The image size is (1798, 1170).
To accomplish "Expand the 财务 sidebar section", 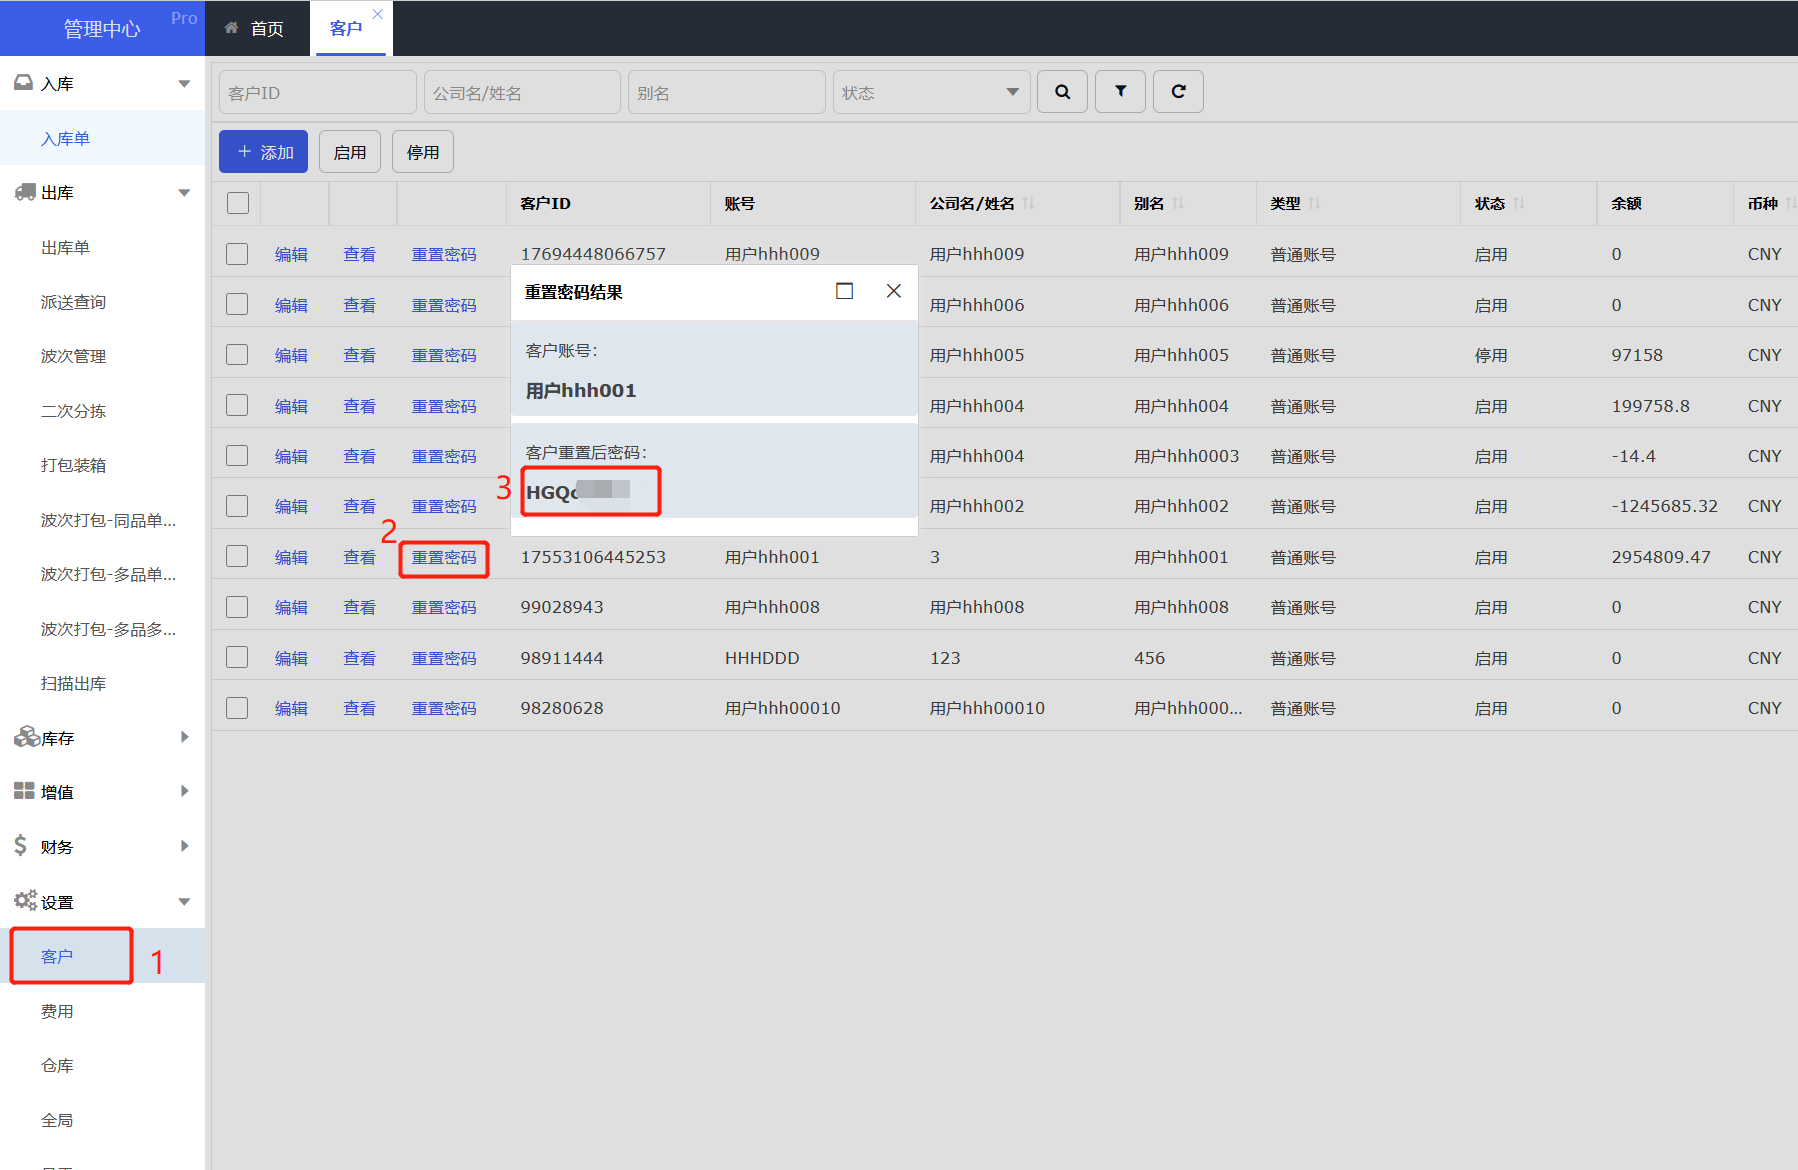I will [184, 846].
